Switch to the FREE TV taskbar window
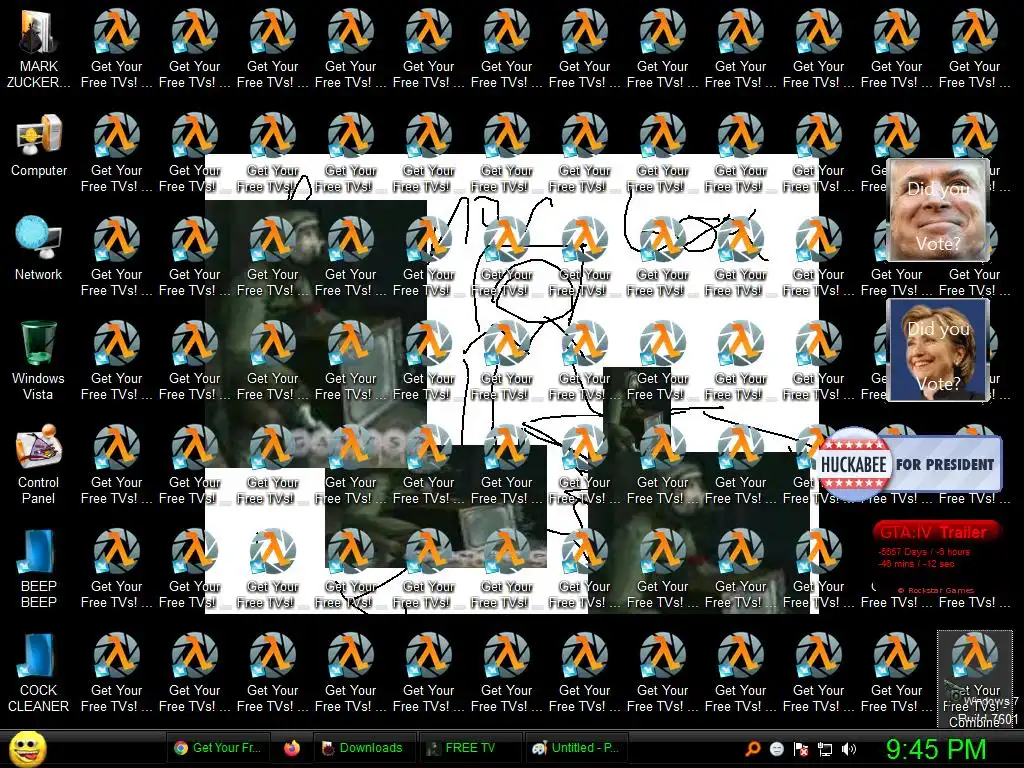Screen dimensions: 1024x768 470,748
